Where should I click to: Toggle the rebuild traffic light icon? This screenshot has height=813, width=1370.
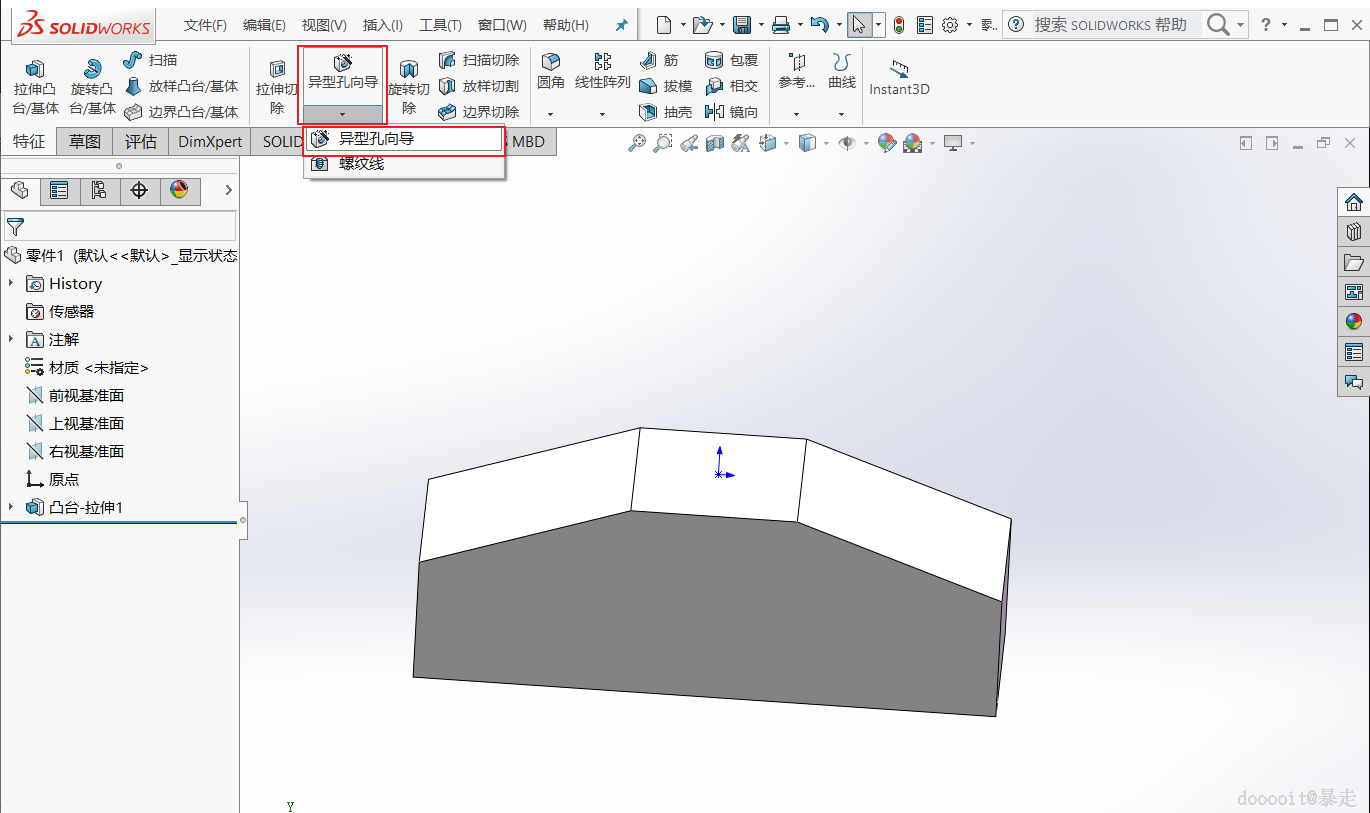click(x=898, y=25)
